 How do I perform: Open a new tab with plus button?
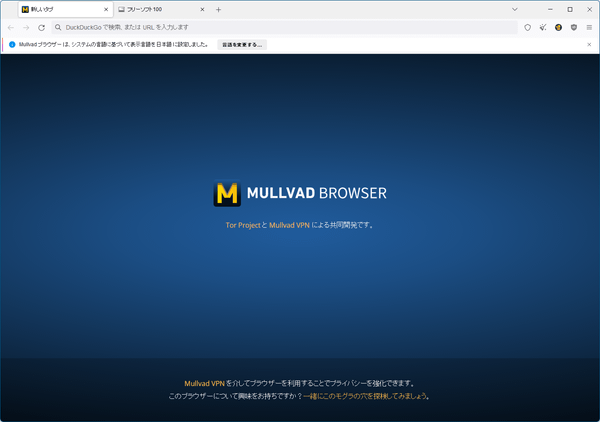coord(218,10)
